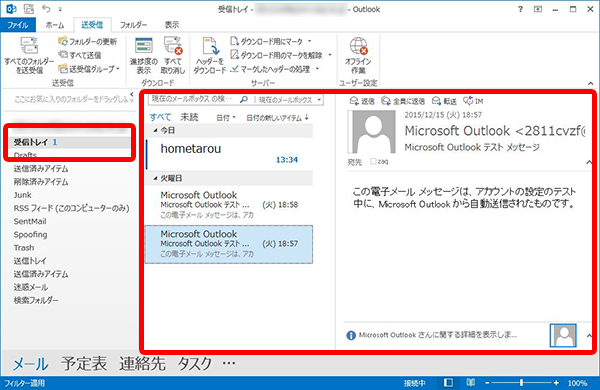Open 送受信グループ dropdown

click(x=89, y=69)
